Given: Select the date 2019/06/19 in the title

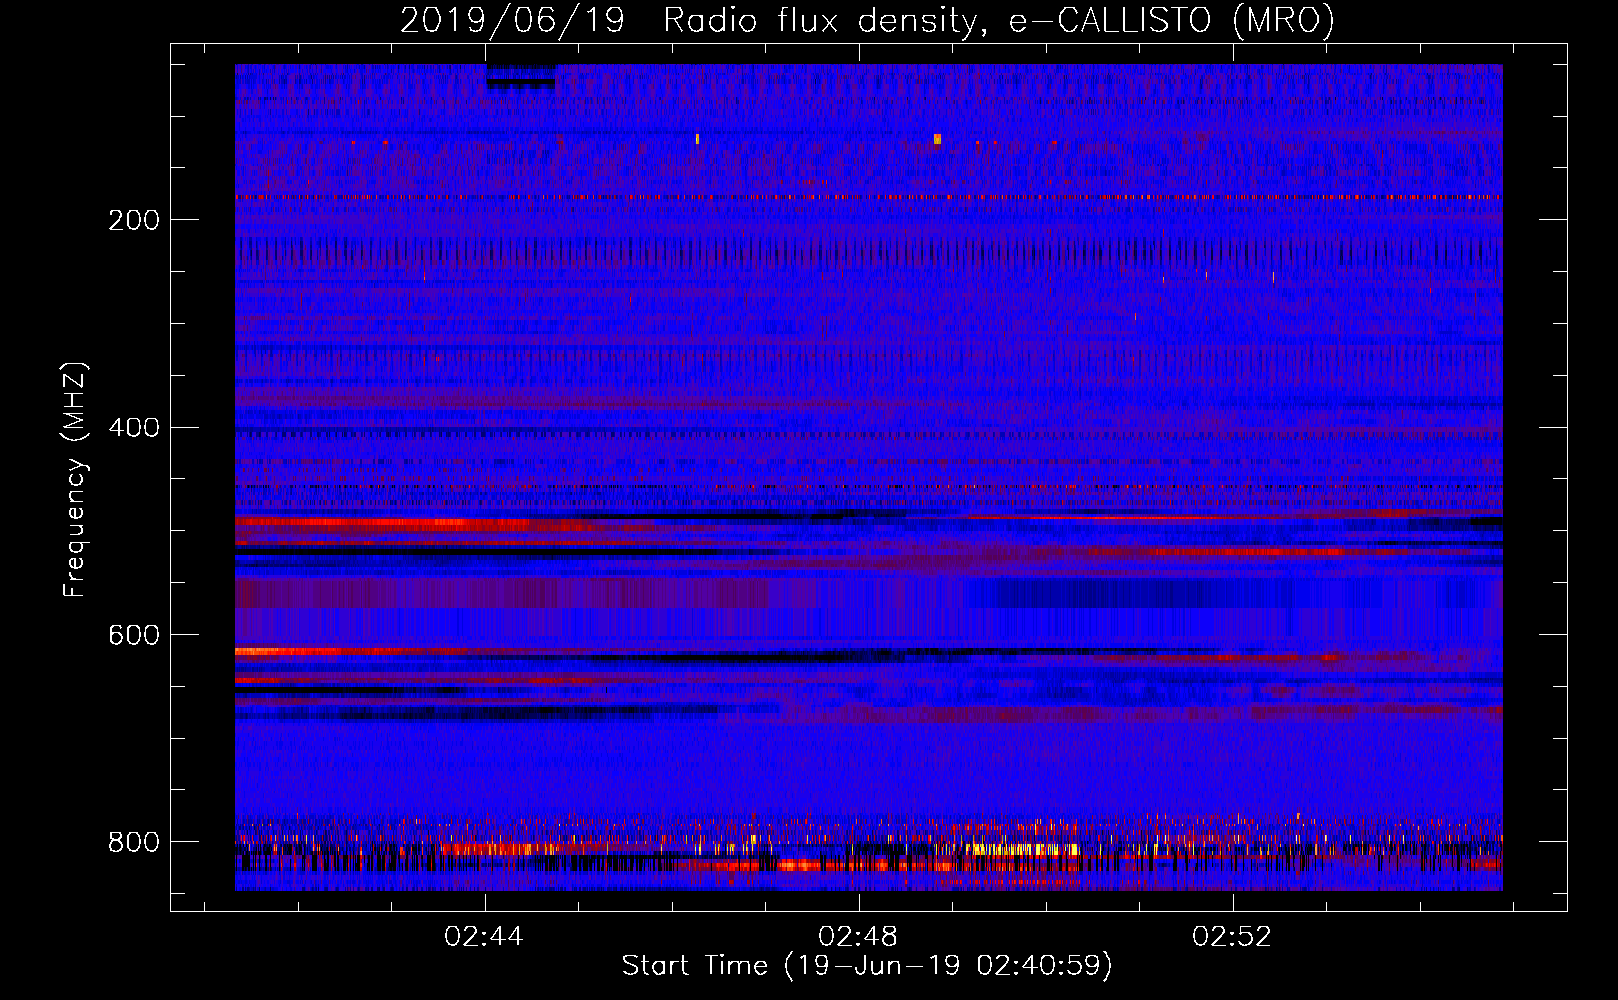Looking at the screenshot, I should pyautogui.click(x=512, y=20).
